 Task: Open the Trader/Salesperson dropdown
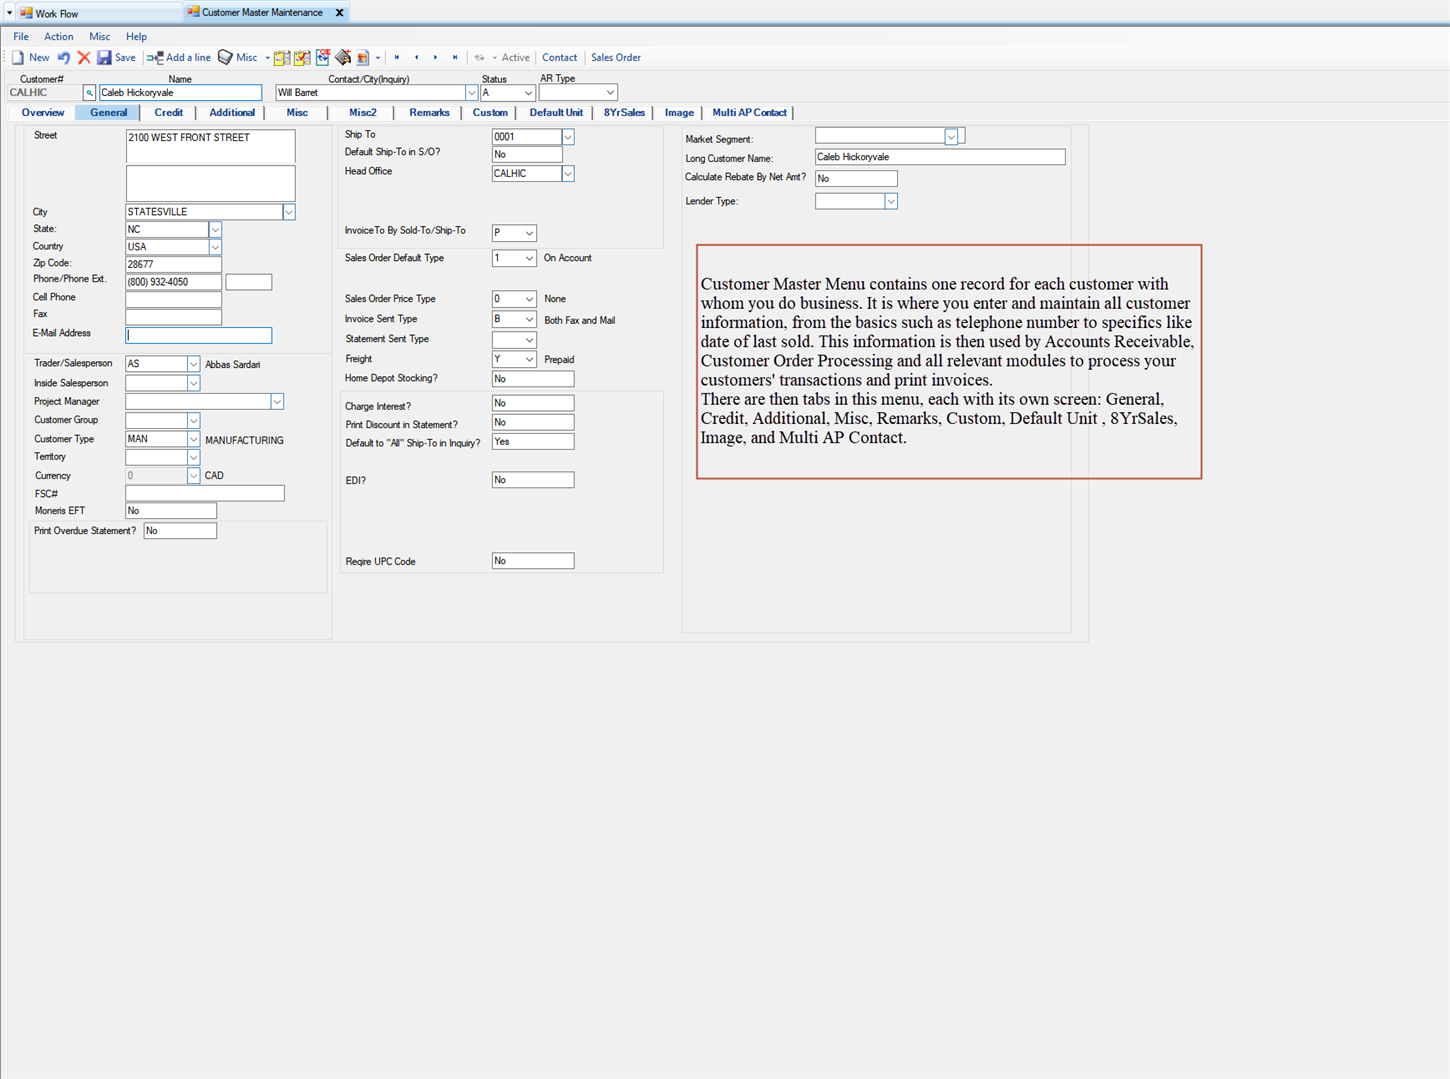193,365
